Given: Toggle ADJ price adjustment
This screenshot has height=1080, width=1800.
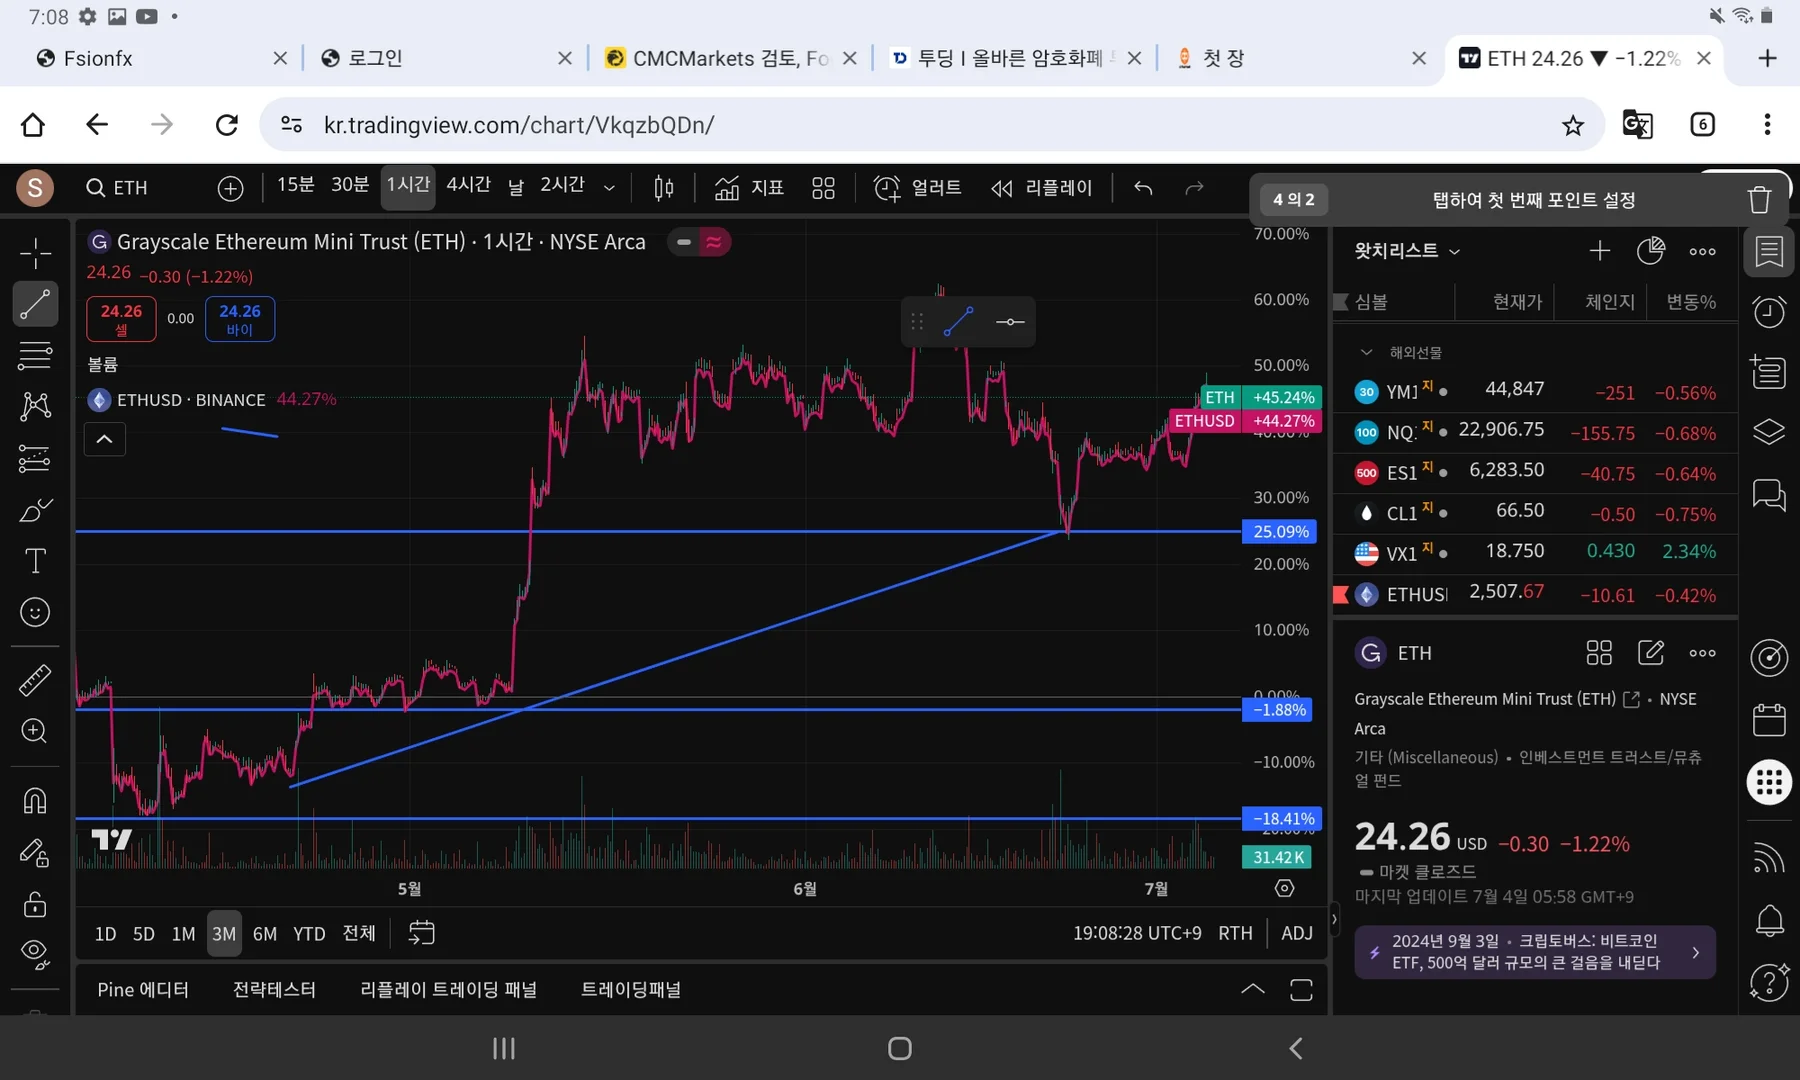Looking at the screenshot, I should (x=1296, y=933).
